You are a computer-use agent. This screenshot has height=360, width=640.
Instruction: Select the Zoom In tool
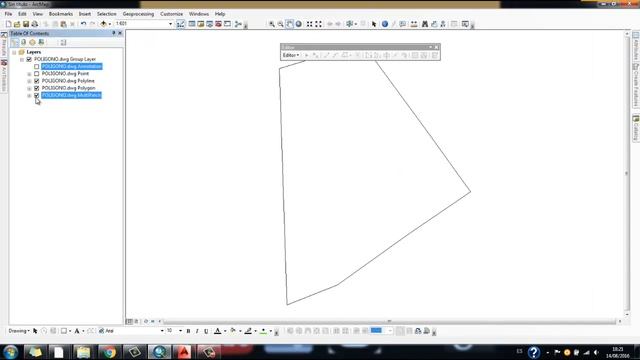pos(271,24)
